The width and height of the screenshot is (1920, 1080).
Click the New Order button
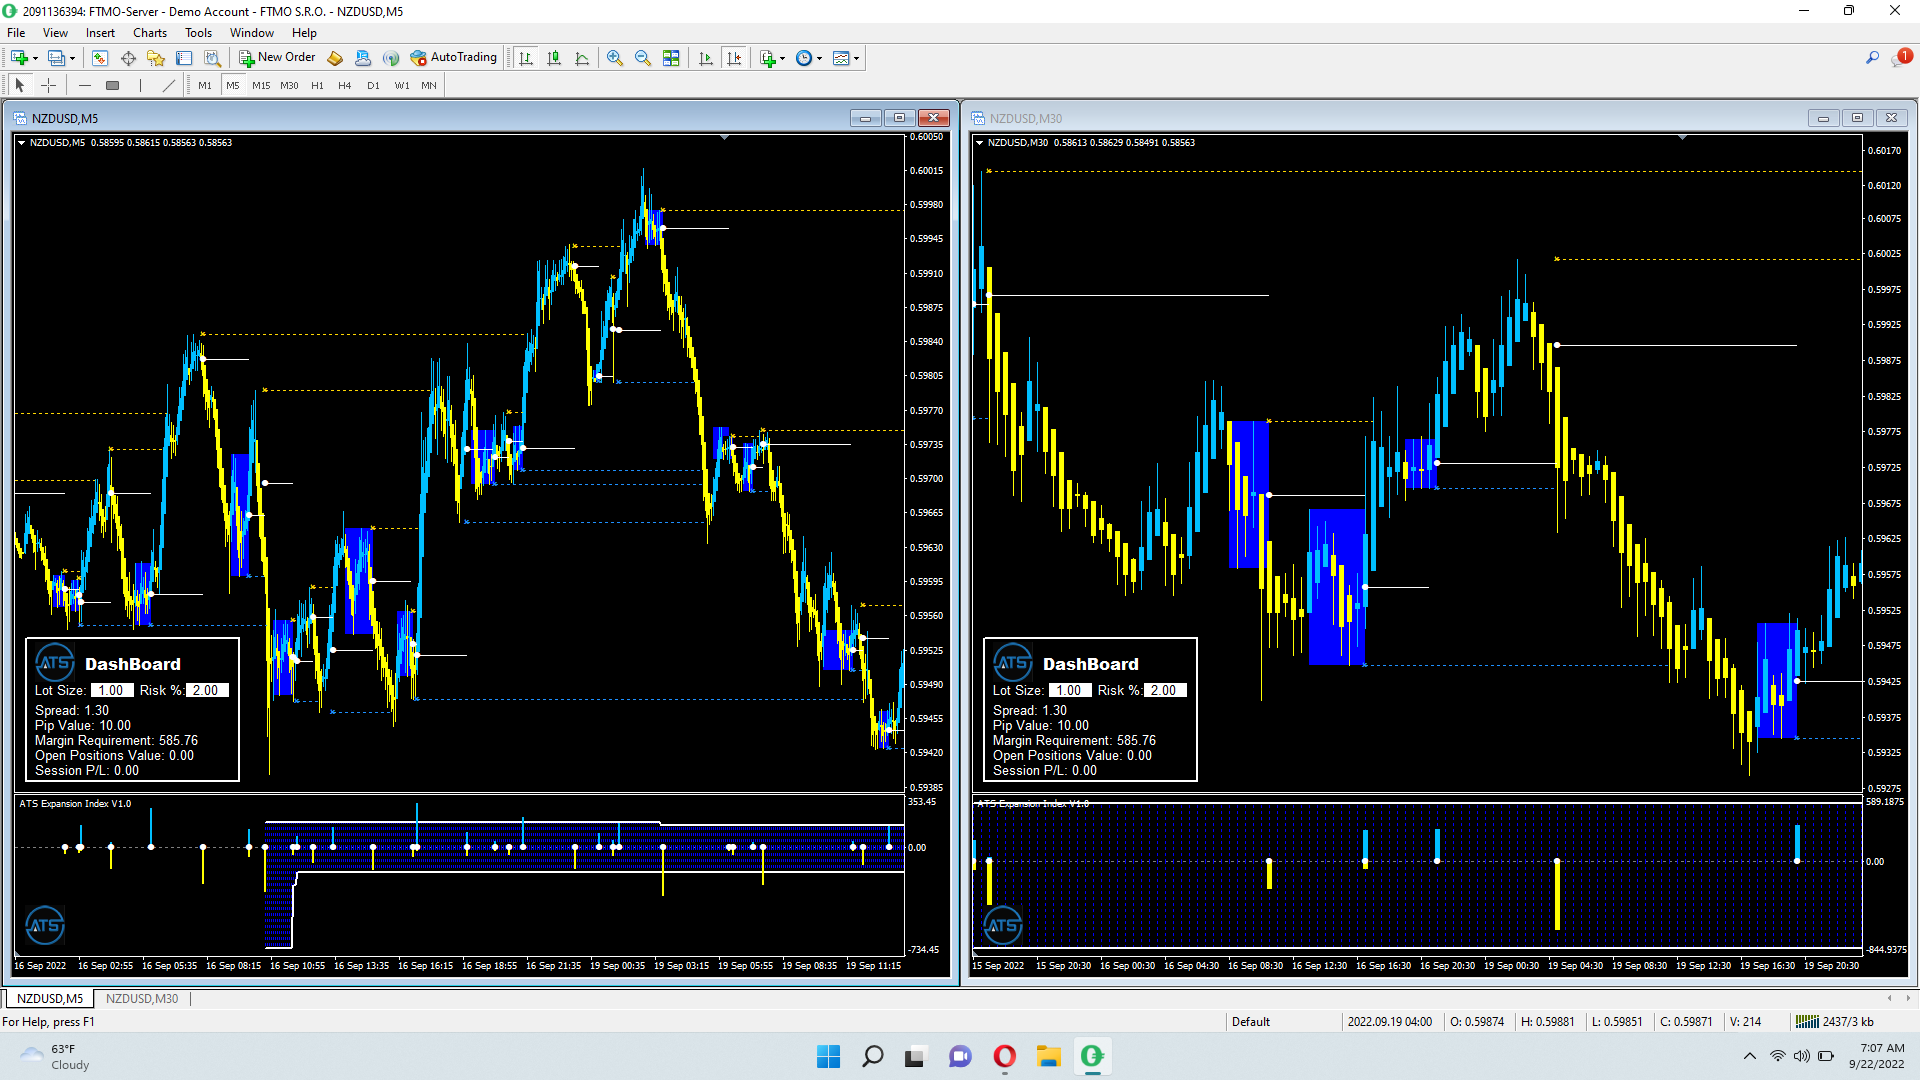(x=277, y=58)
